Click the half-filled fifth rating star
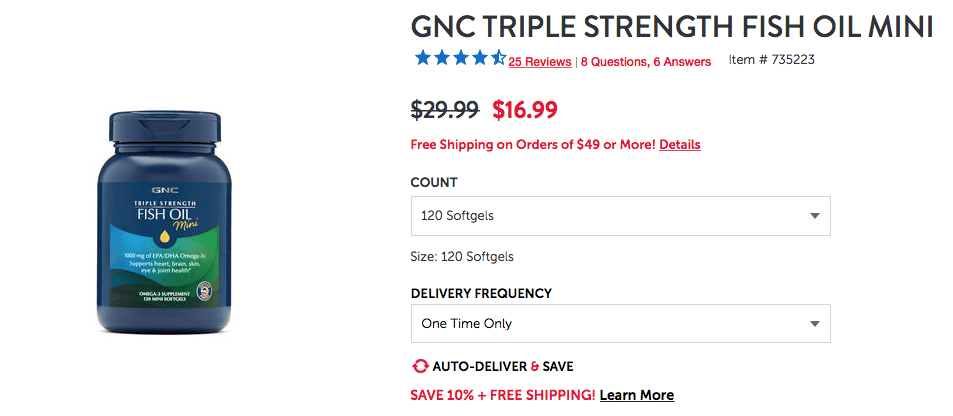This screenshot has width=953, height=416. [498, 58]
